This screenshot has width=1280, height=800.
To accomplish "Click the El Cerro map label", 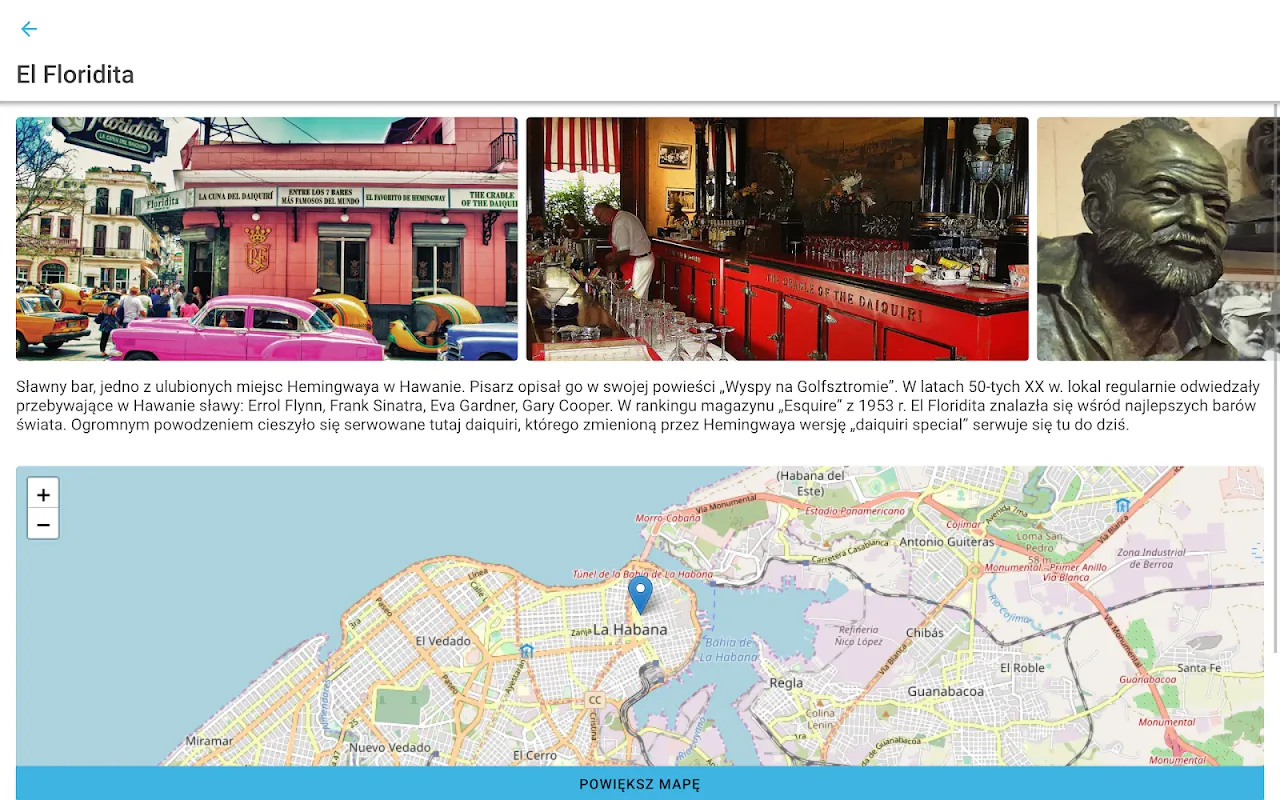I will point(534,755).
